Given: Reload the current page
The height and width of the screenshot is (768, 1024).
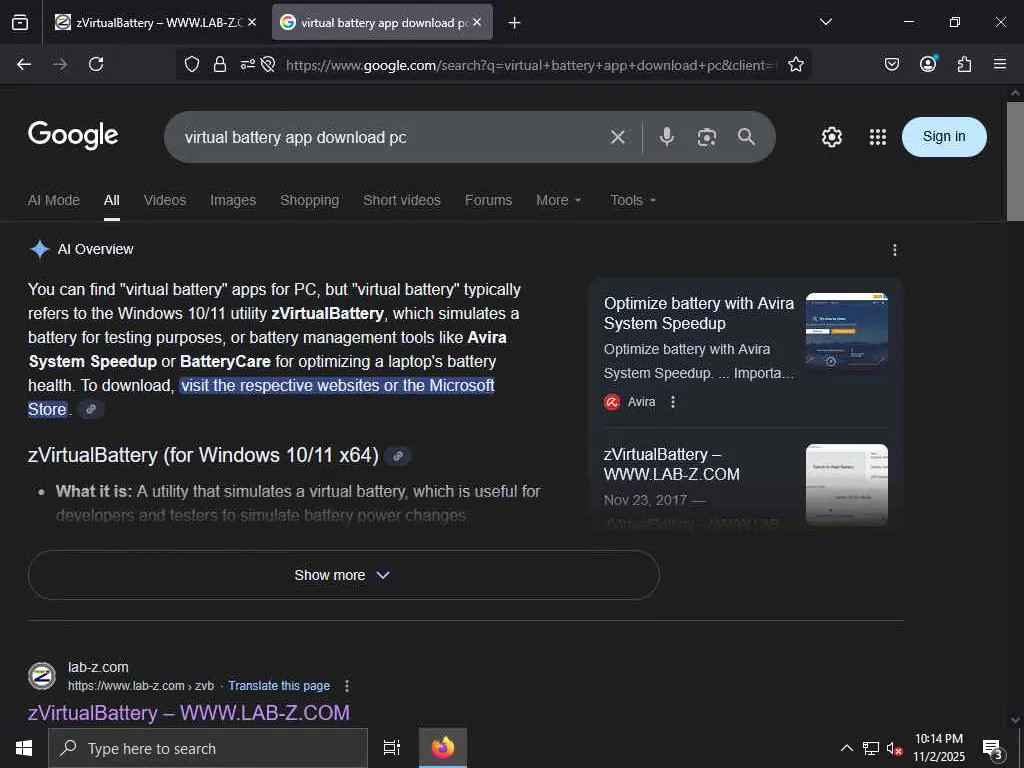Looking at the screenshot, I should click(x=96, y=64).
